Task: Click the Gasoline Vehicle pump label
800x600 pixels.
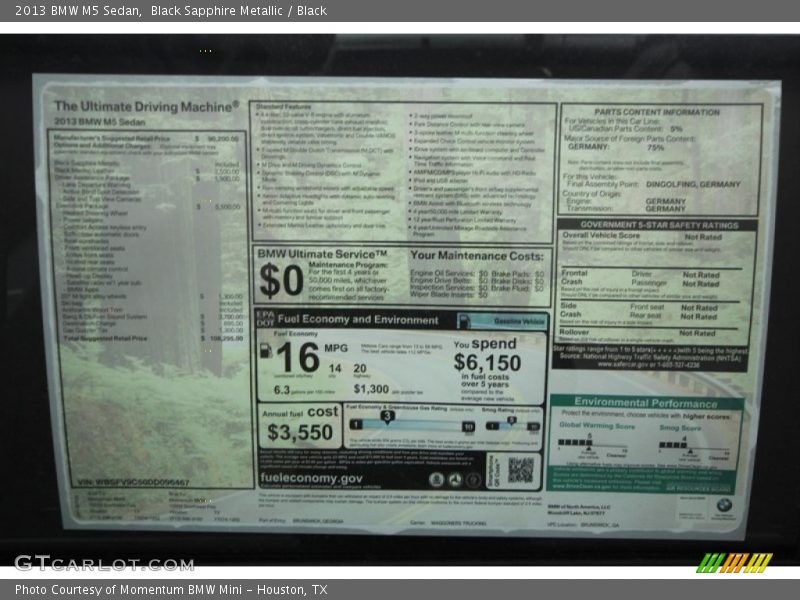Action: [x=503, y=321]
